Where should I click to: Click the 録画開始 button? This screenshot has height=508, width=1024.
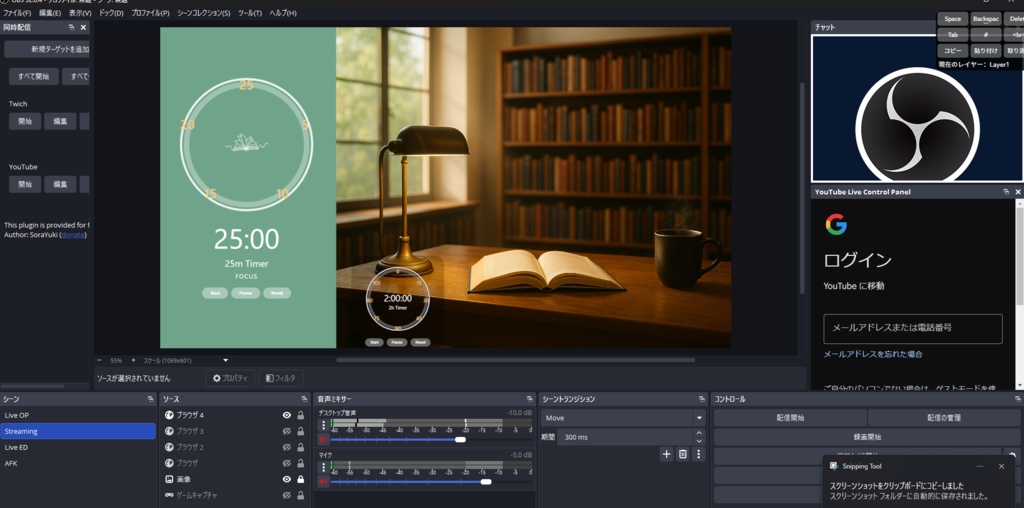(x=867, y=437)
